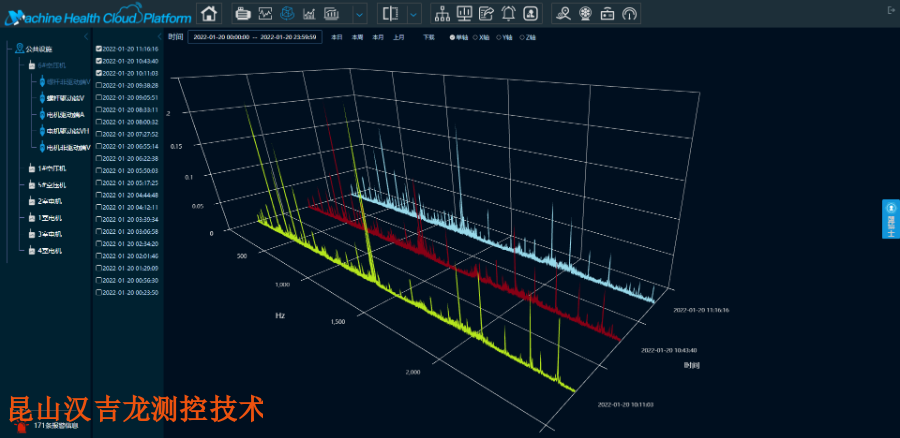Click the 下载 download link
This screenshot has width=900, height=438.
[429, 37]
